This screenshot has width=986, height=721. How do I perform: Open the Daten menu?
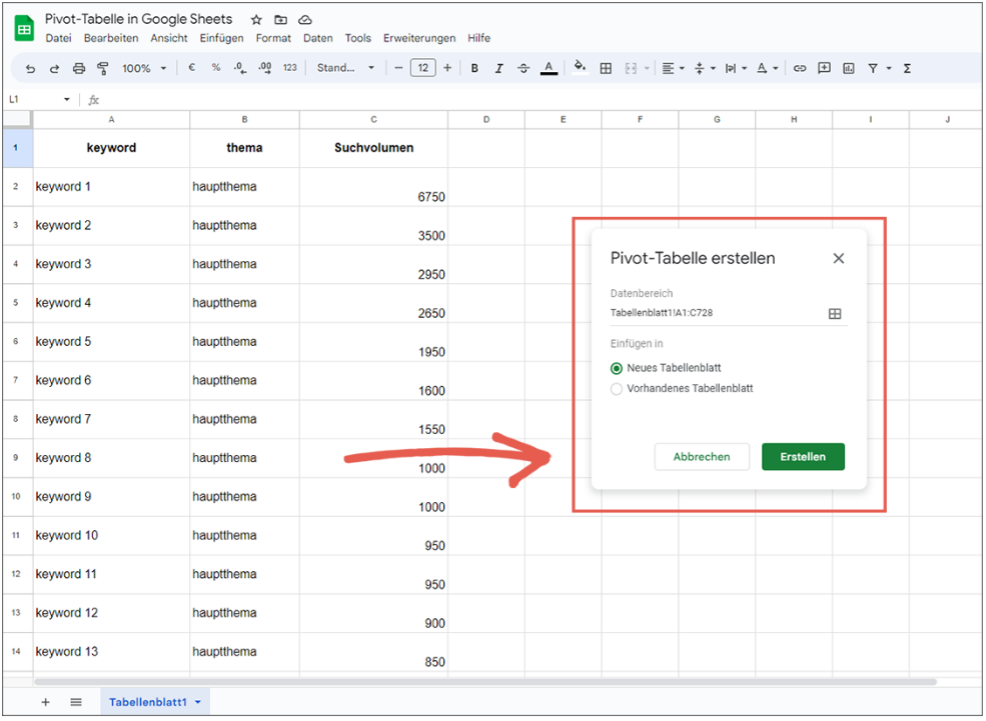[x=318, y=38]
